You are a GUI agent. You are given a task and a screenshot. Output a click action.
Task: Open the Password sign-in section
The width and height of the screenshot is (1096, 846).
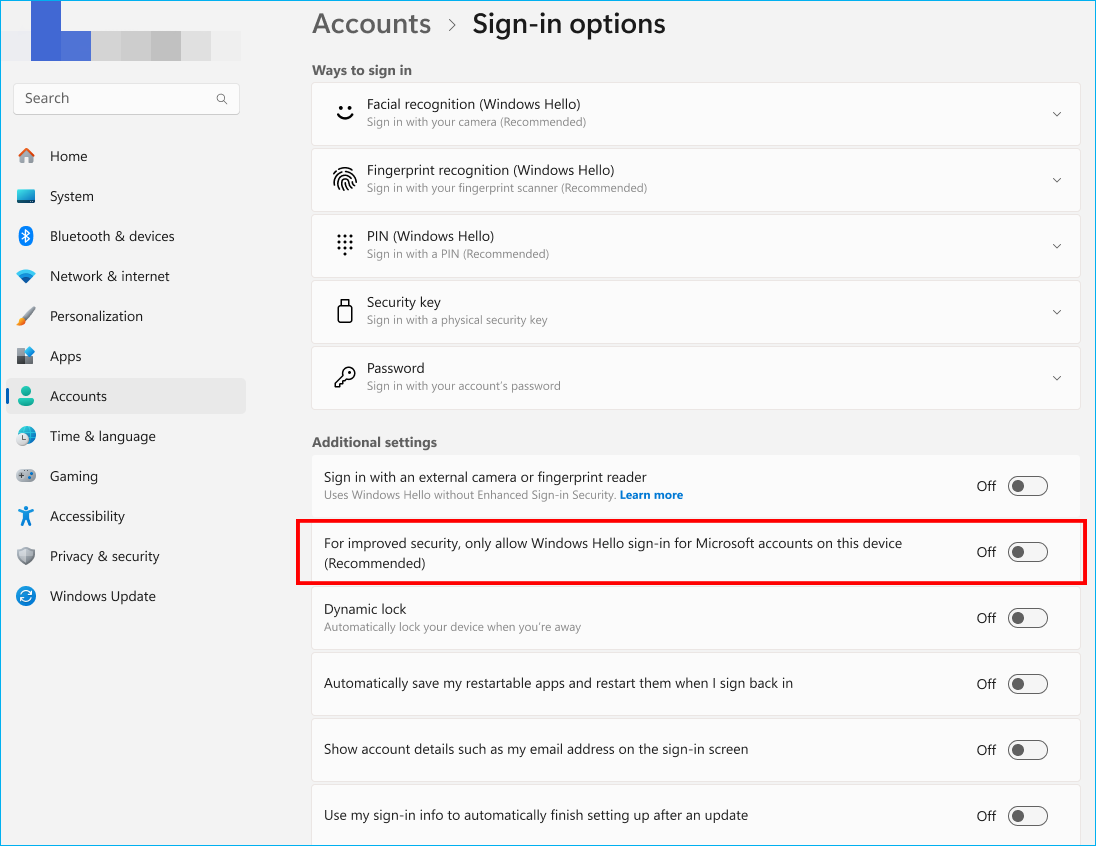point(1056,378)
